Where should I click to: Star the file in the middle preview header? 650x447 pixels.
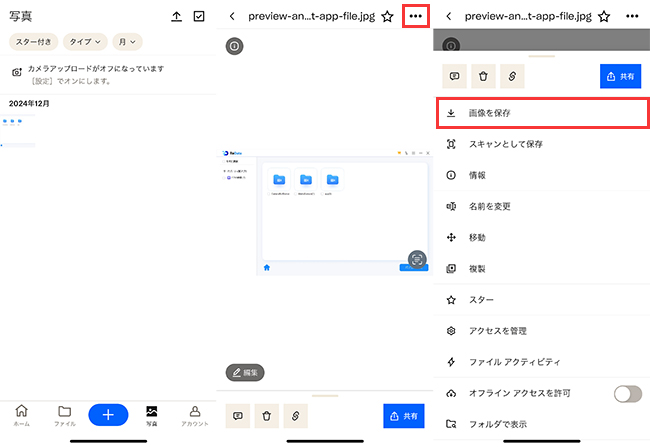387,17
